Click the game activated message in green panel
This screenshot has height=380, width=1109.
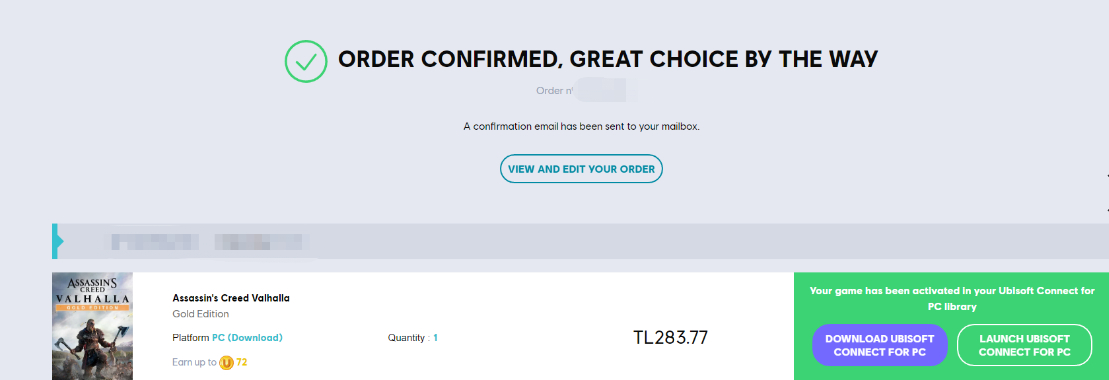pos(952,299)
